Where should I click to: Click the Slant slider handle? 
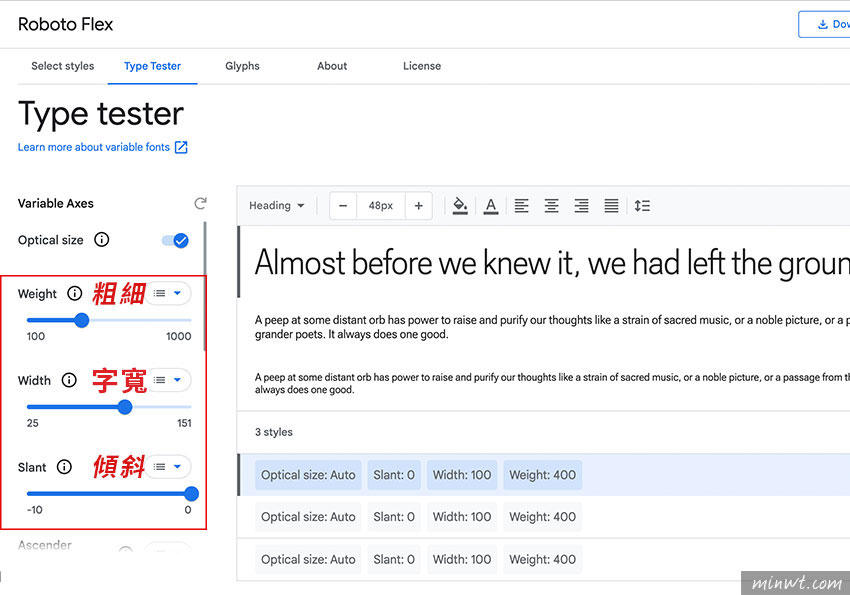(191, 494)
